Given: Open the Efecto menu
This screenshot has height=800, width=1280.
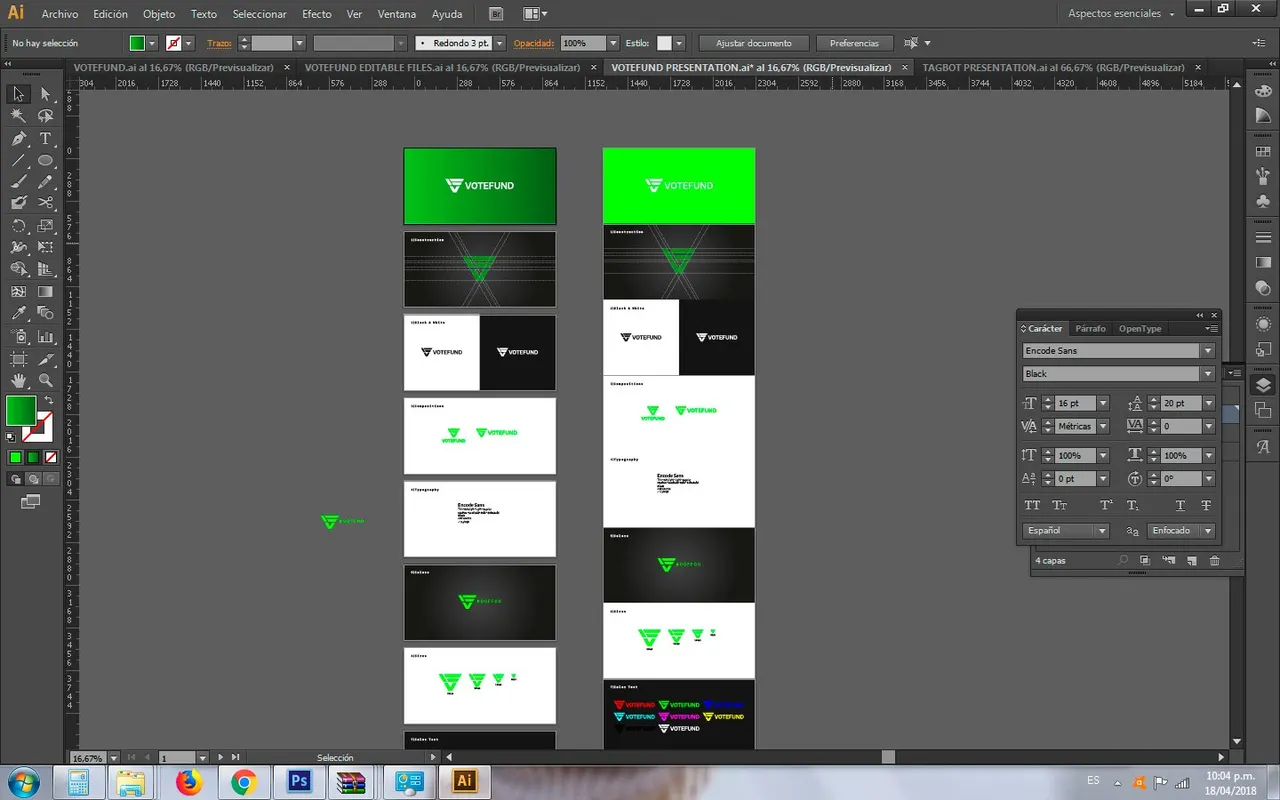Looking at the screenshot, I should 317,14.
